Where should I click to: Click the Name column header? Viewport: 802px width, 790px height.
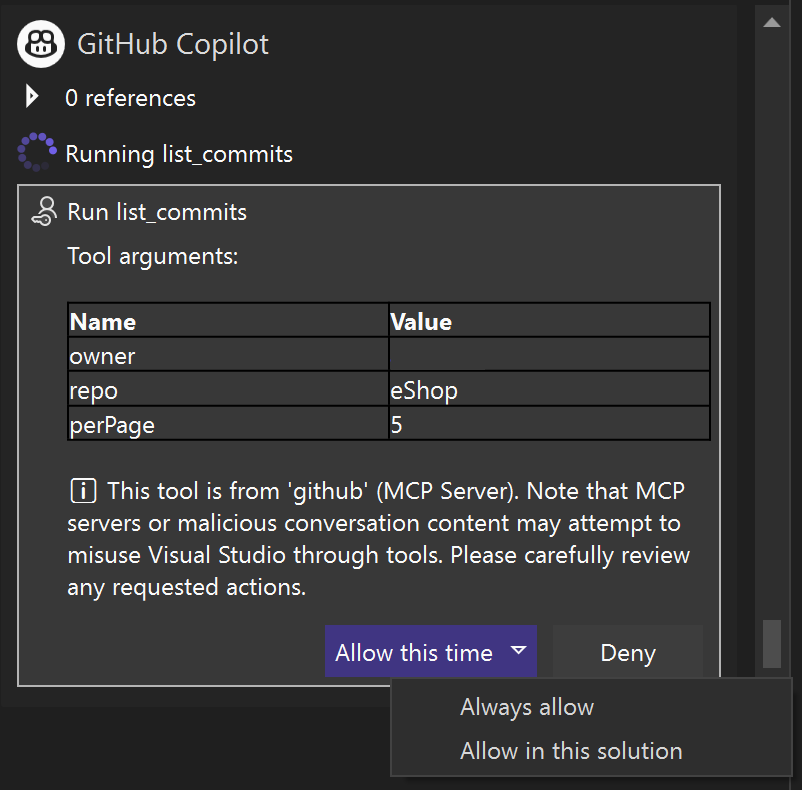[228, 321]
